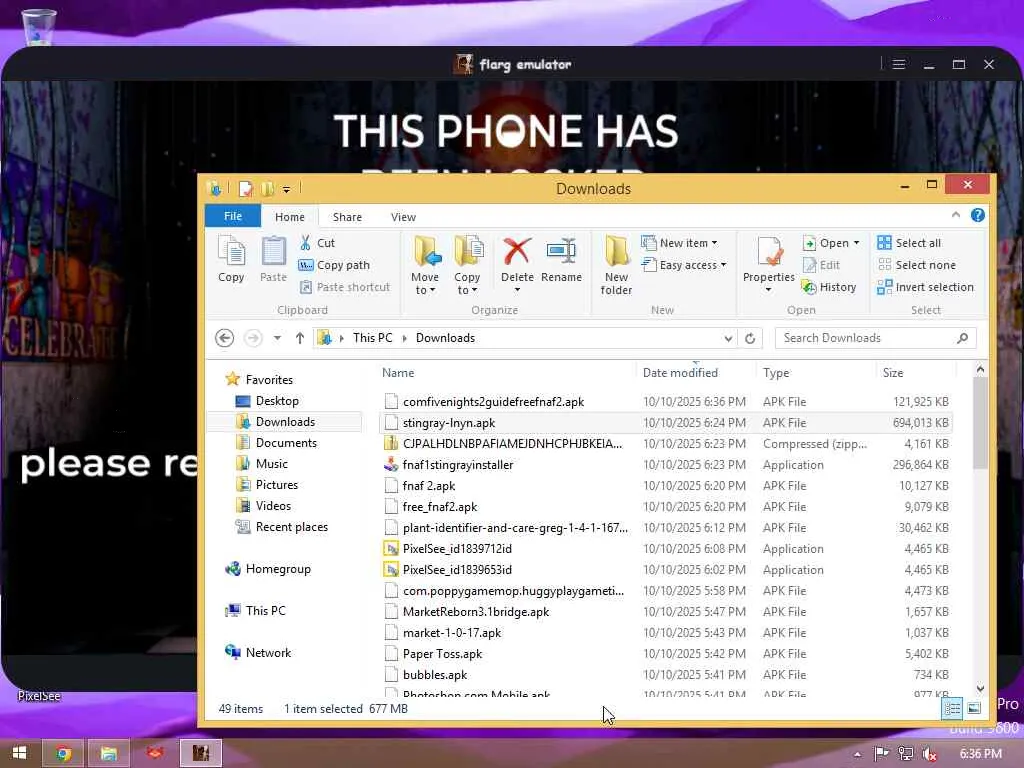The image size is (1024, 768).
Task: Sort by the Size column header
Action: point(893,373)
